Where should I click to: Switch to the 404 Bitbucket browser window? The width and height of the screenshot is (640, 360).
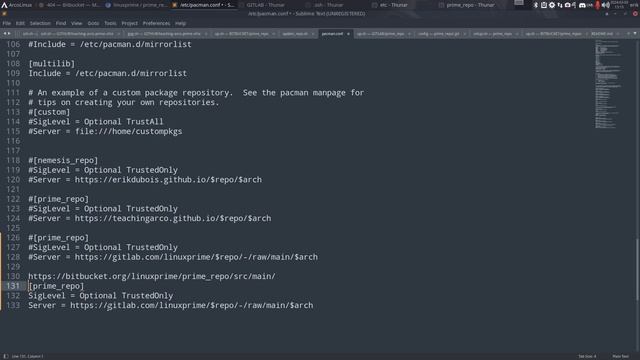69,5
